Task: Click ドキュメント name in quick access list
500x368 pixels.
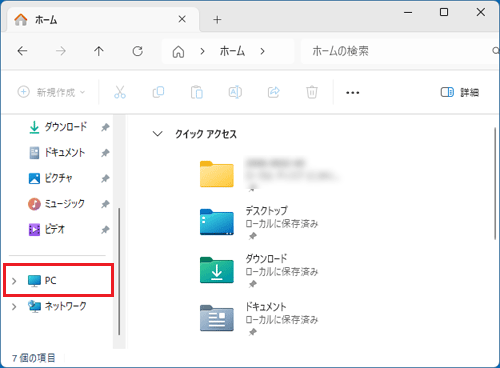Action: click(x=266, y=306)
